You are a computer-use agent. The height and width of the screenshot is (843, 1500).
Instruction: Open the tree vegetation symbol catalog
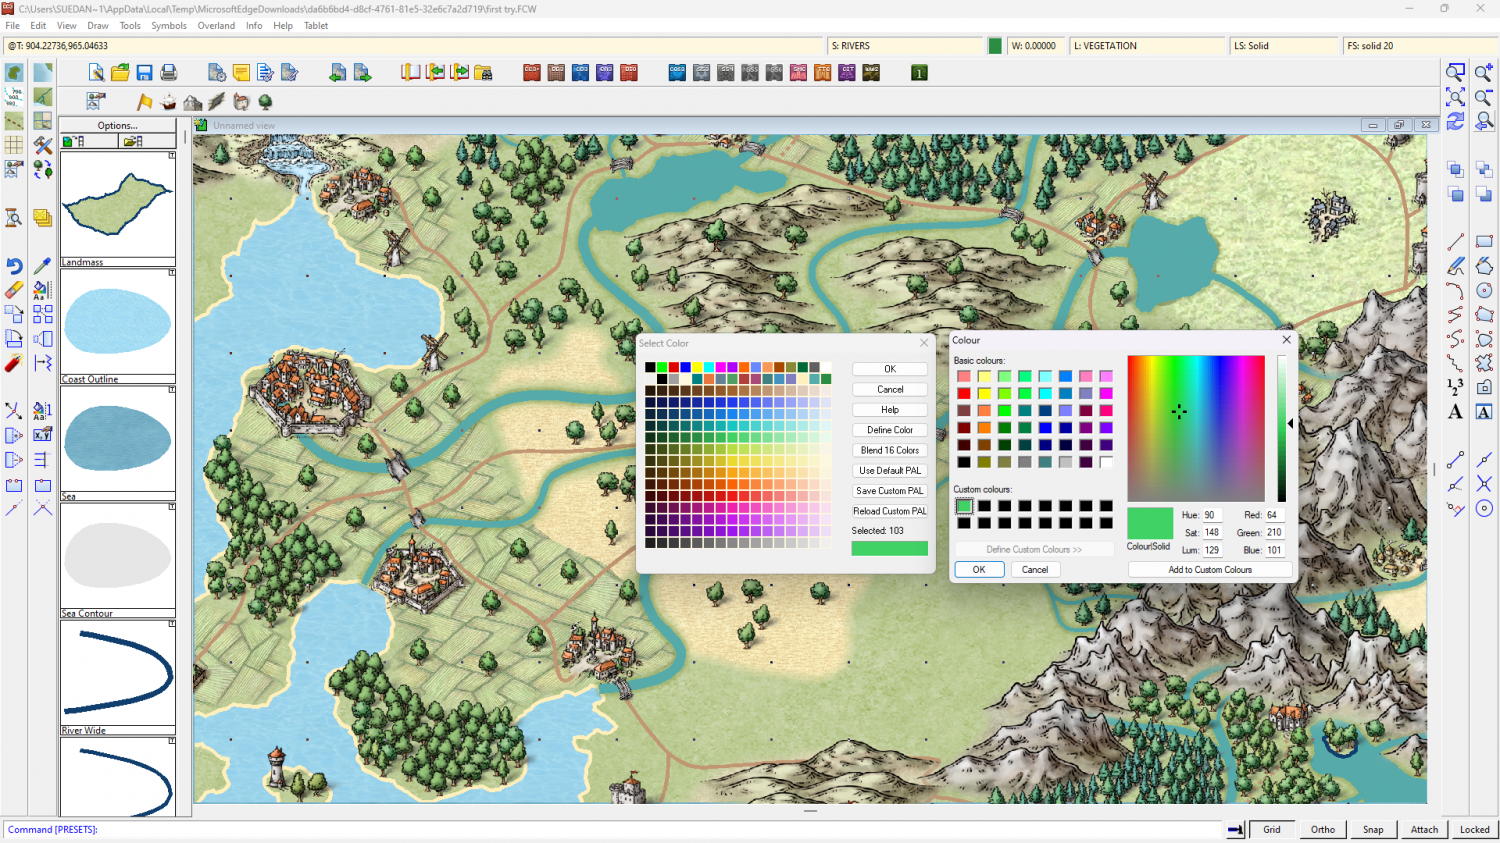pos(265,101)
